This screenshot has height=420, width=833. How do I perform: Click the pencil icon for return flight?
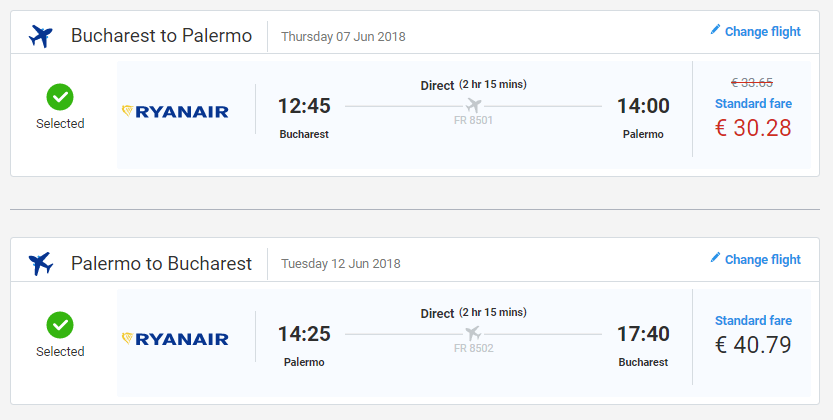pos(715,258)
